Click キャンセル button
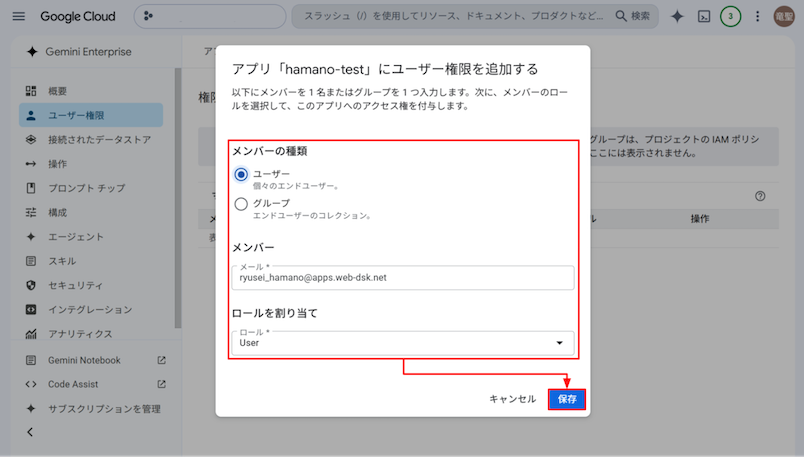Image resolution: width=804 pixels, height=457 pixels. [512, 399]
